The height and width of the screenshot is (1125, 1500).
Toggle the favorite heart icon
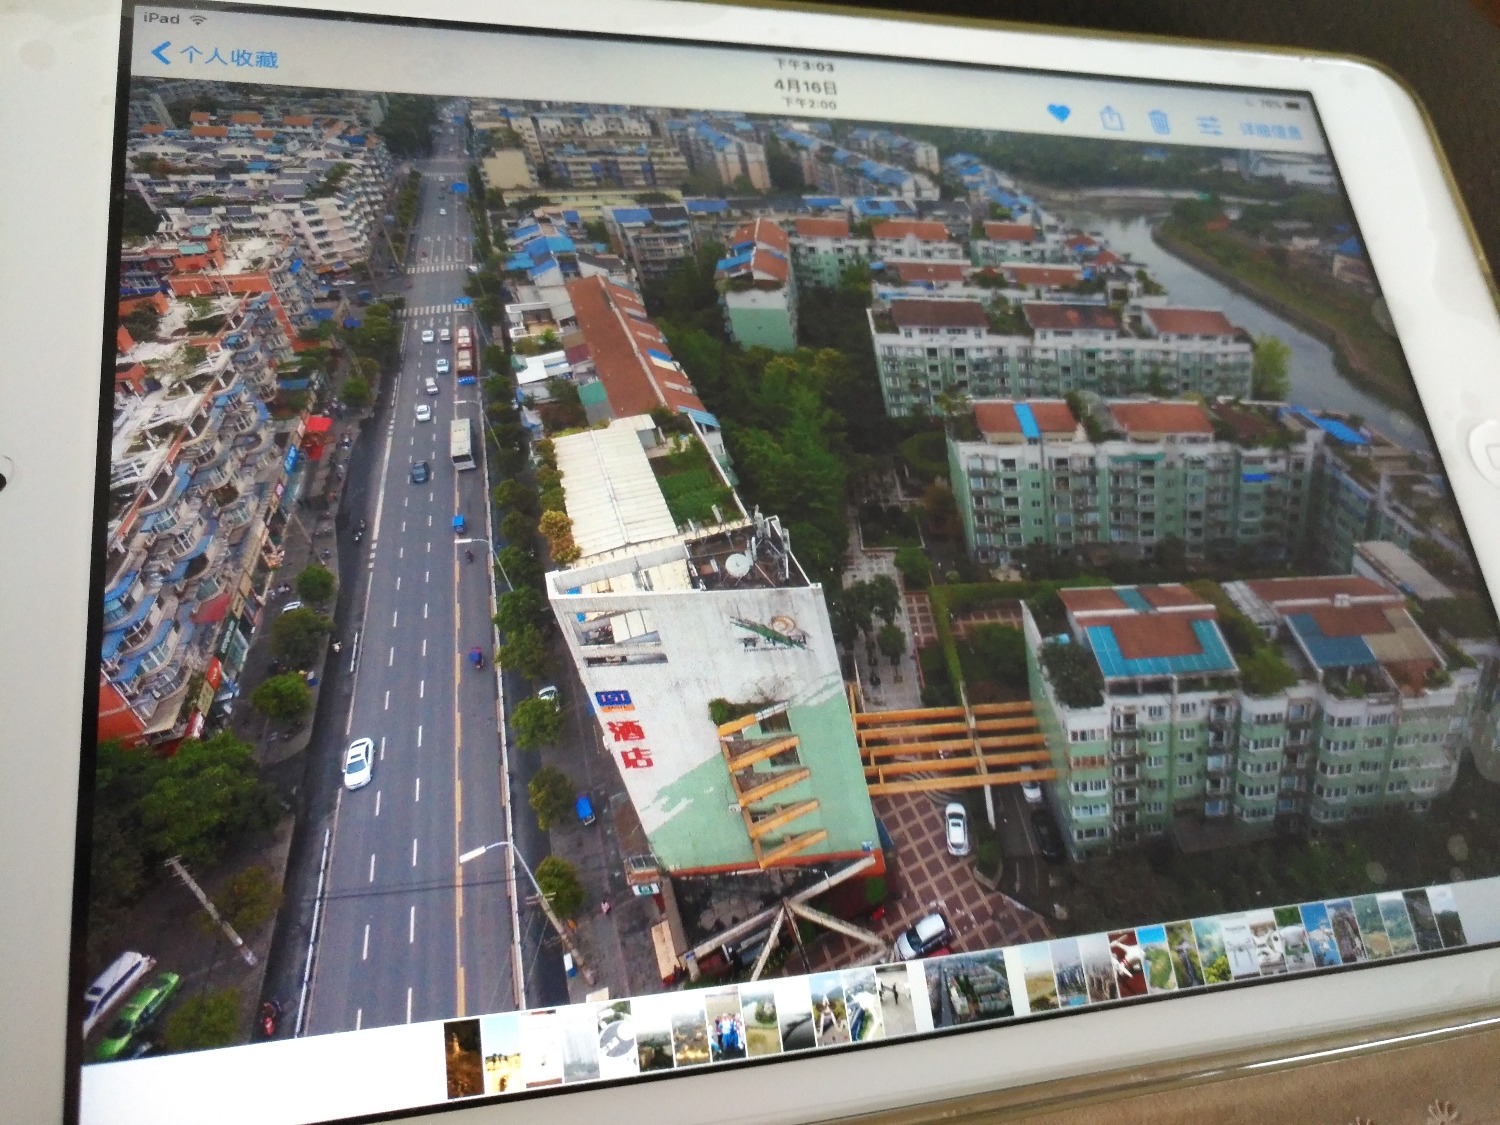(1059, 114)
